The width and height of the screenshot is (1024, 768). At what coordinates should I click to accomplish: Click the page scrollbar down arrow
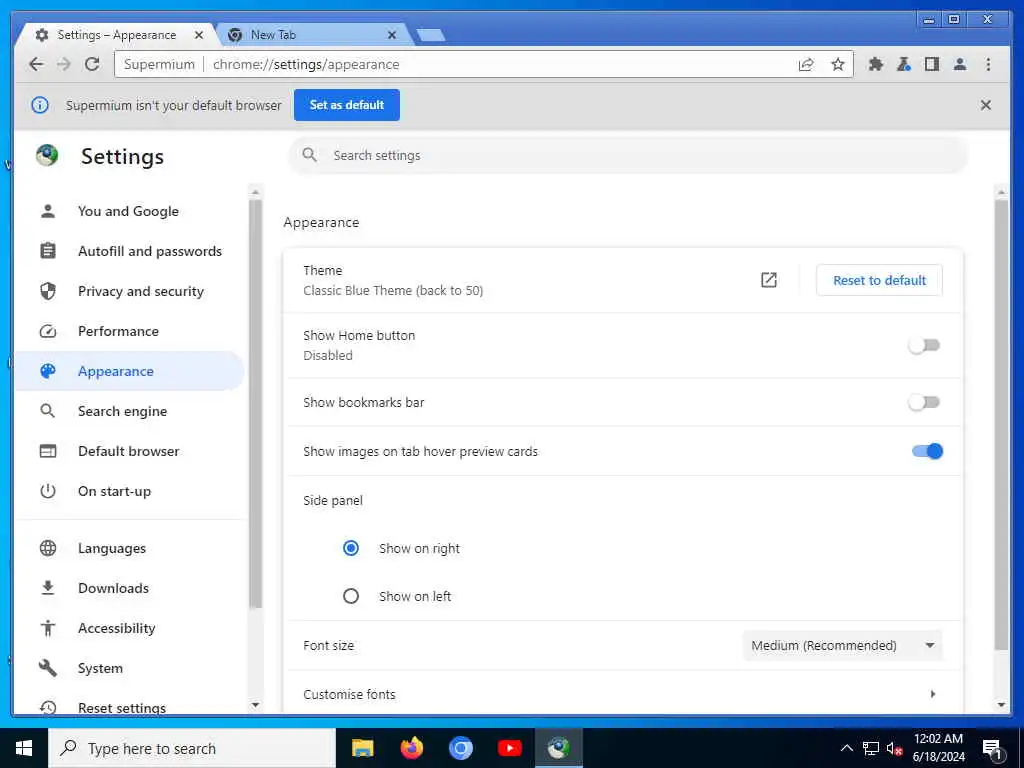point(1001,705)
